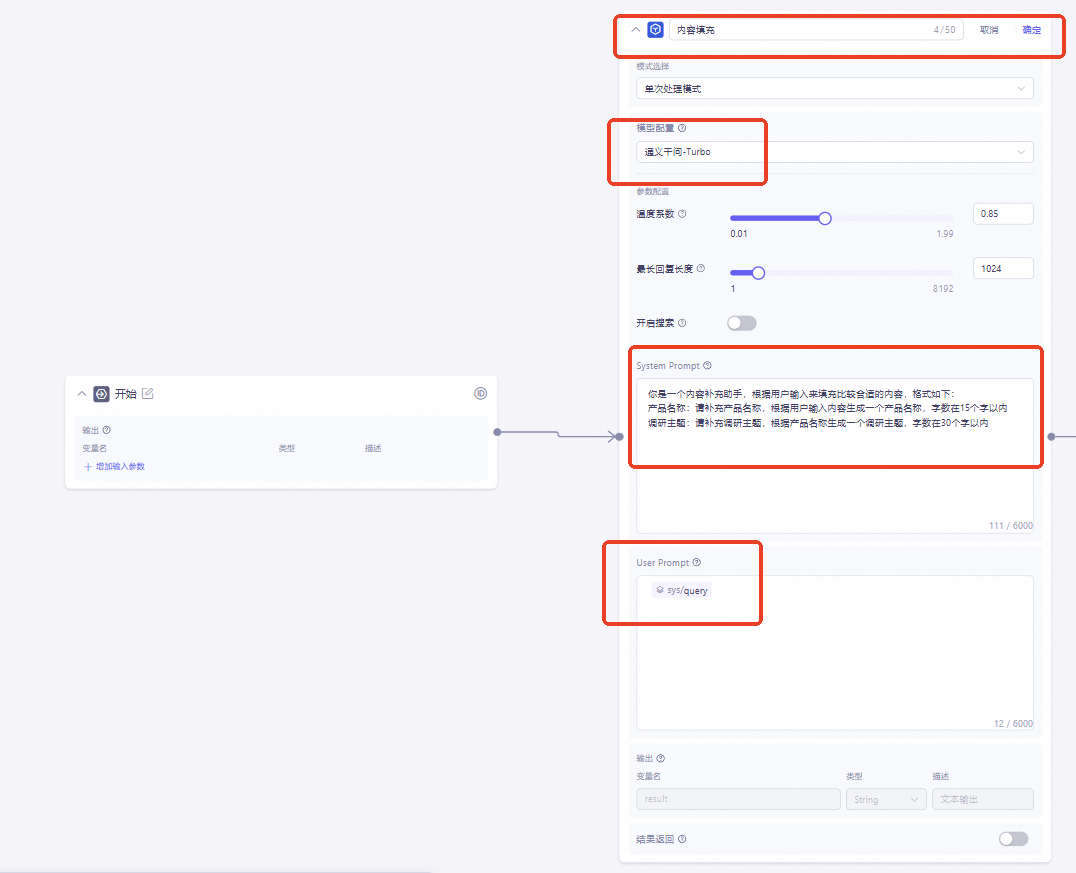Click the 参数配置 section label
Image resolution: width=1076 pixels, height=873 pixels.
pyautogui.click(x=653, y=191)
